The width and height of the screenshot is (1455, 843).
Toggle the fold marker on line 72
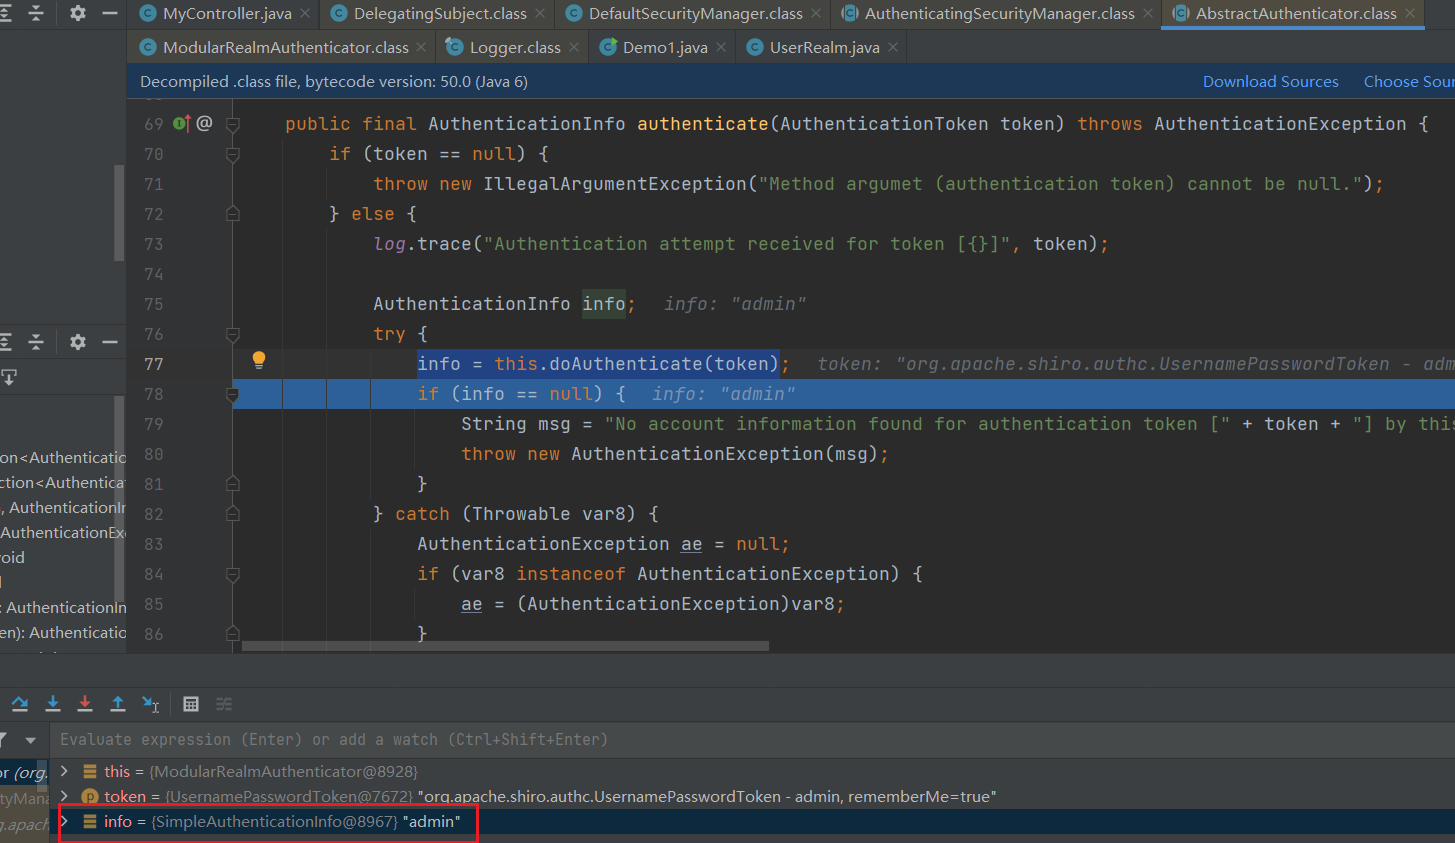[233, 213]
